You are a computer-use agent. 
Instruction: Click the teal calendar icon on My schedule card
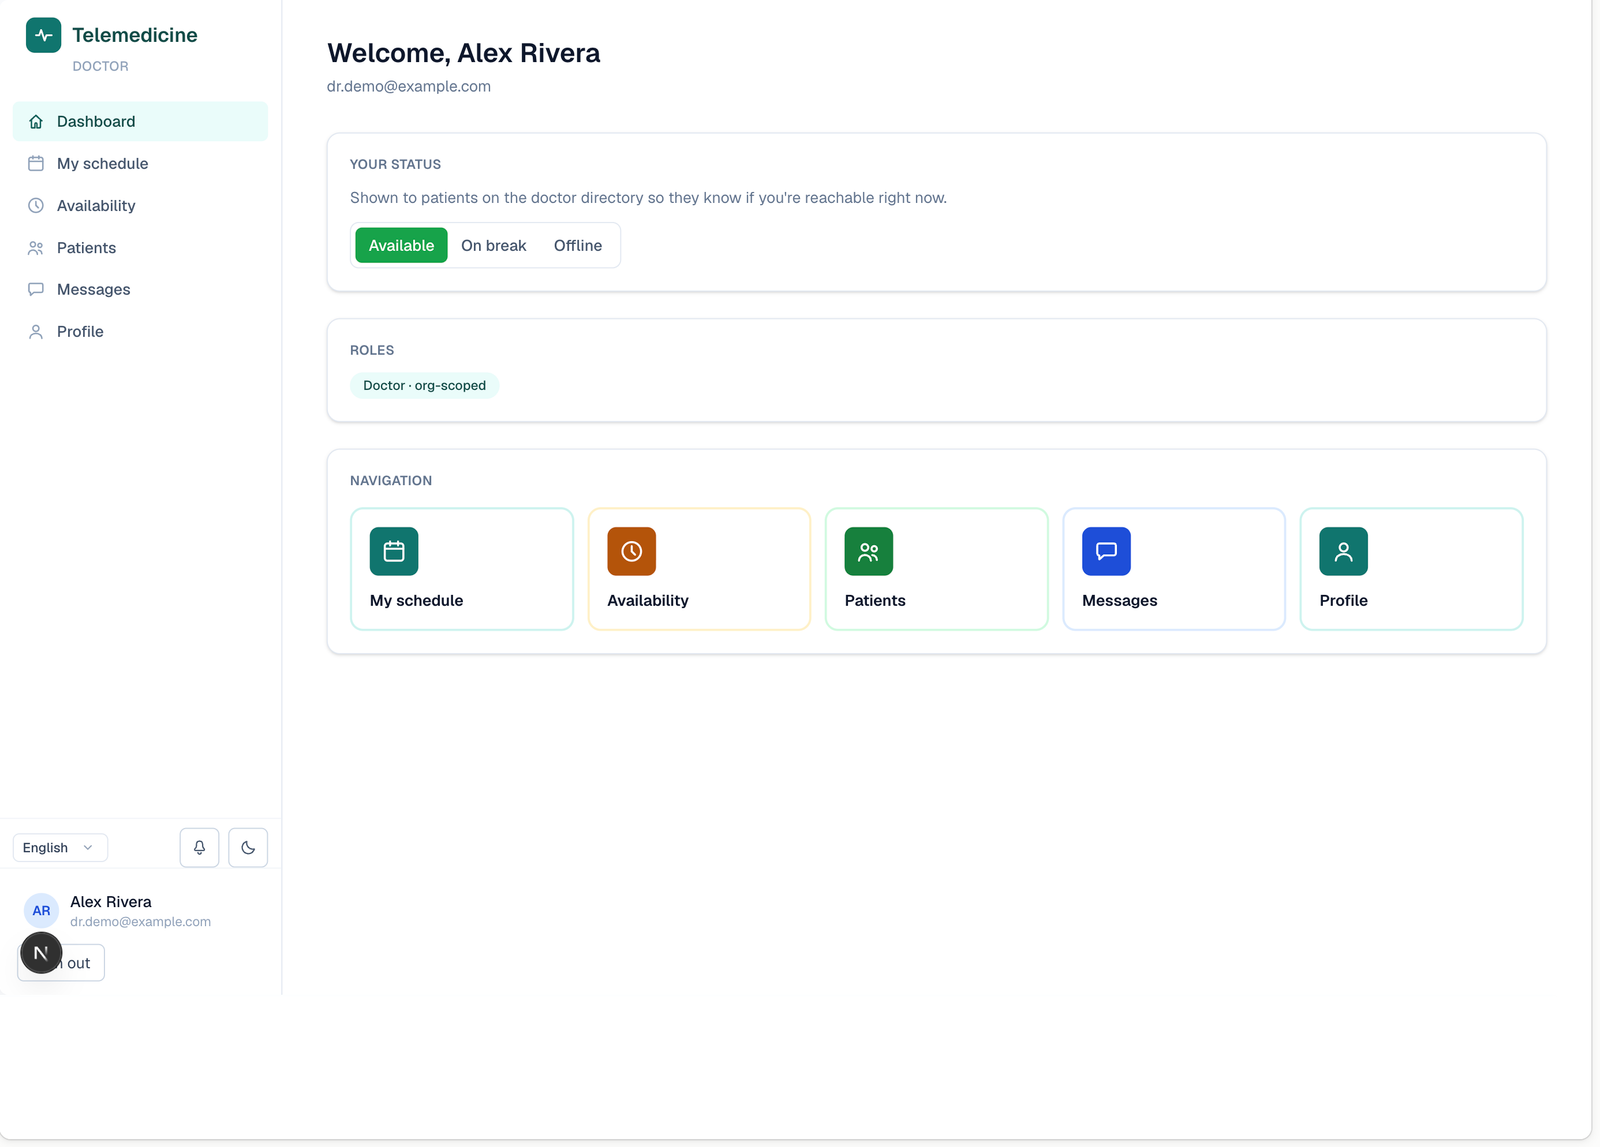pyautogui.click(x=394, y=551)
